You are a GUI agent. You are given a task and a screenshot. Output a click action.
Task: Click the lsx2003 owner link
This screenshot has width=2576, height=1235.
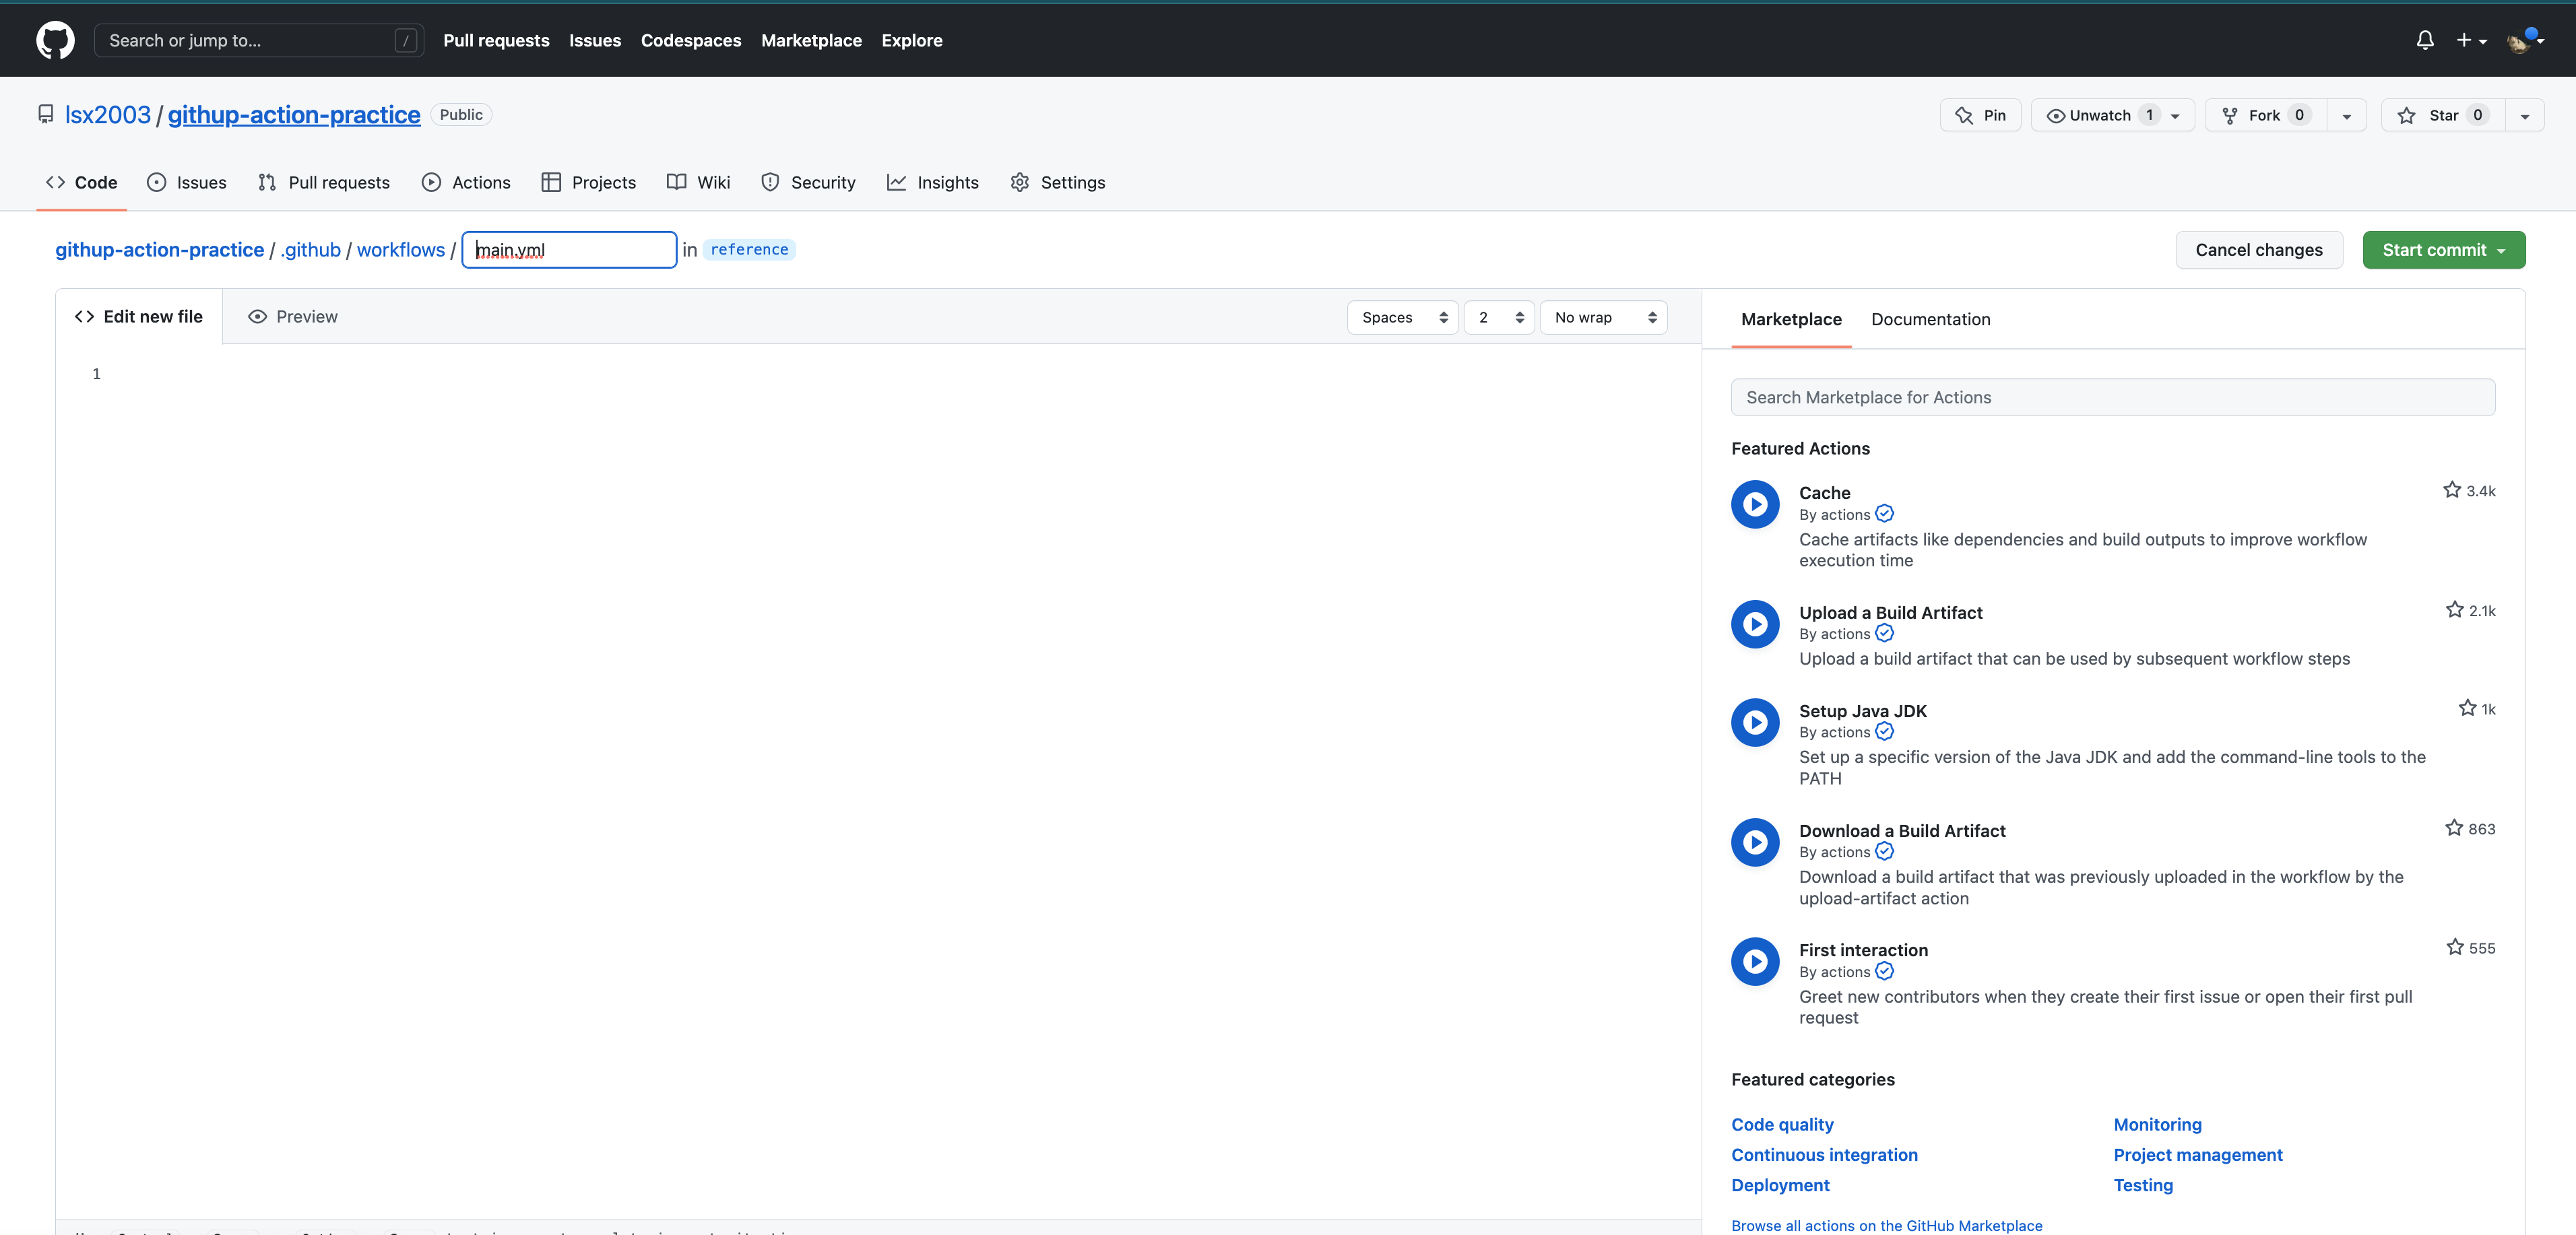tap(108, 115)
